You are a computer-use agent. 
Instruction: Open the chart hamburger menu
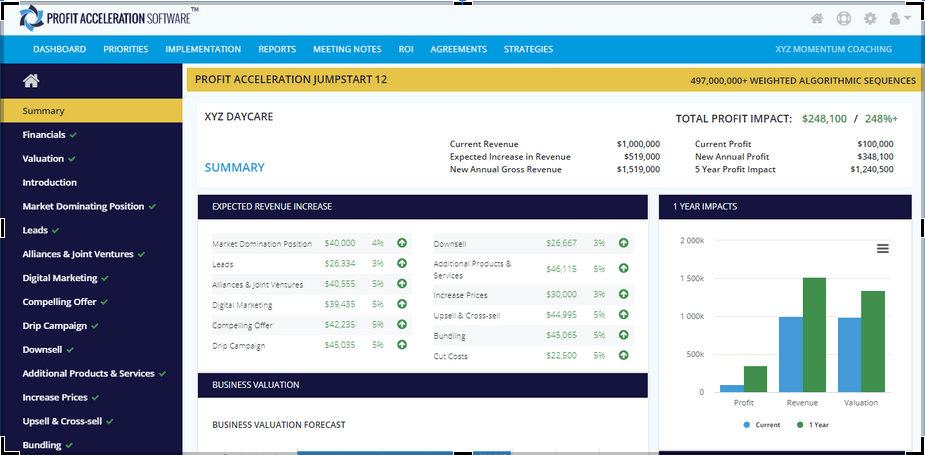click(x=883, y=248)
